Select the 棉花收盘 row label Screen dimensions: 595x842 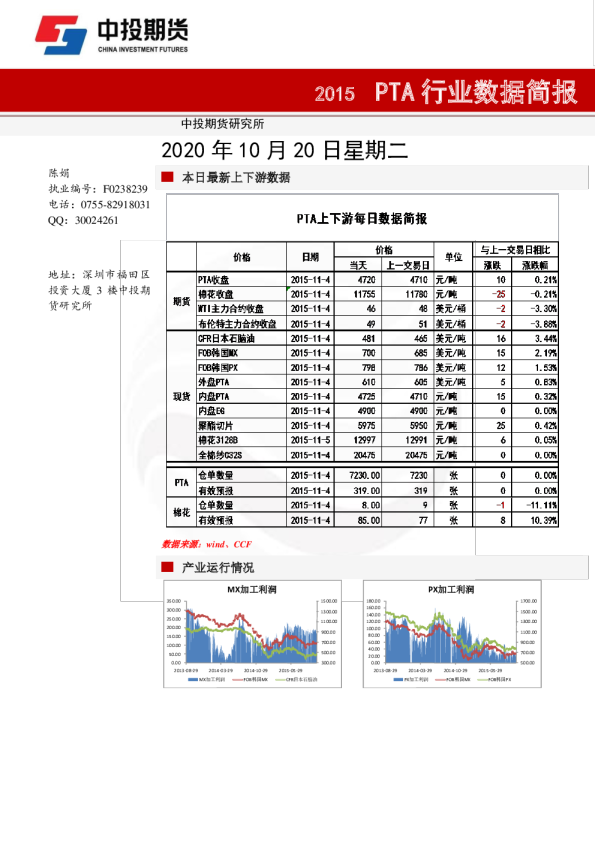(x=215, y=294)
